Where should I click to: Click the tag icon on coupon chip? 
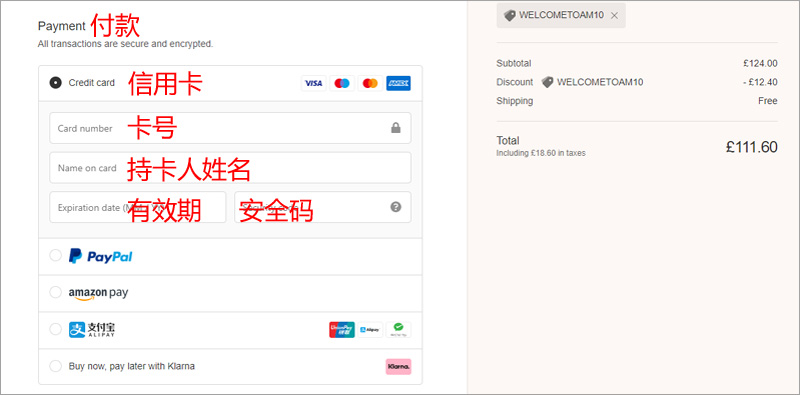[510, 16]
